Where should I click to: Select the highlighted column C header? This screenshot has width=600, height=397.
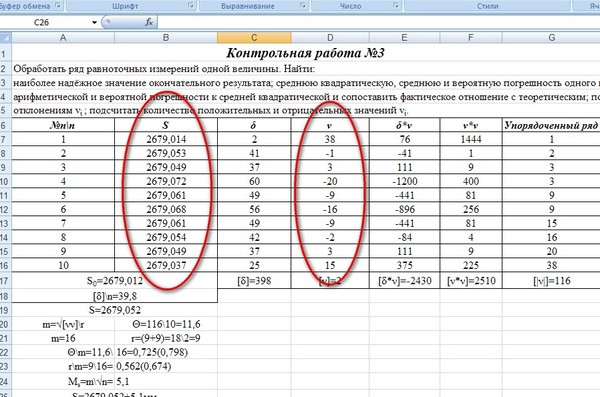pyautogui.click(x=254, y=38)
